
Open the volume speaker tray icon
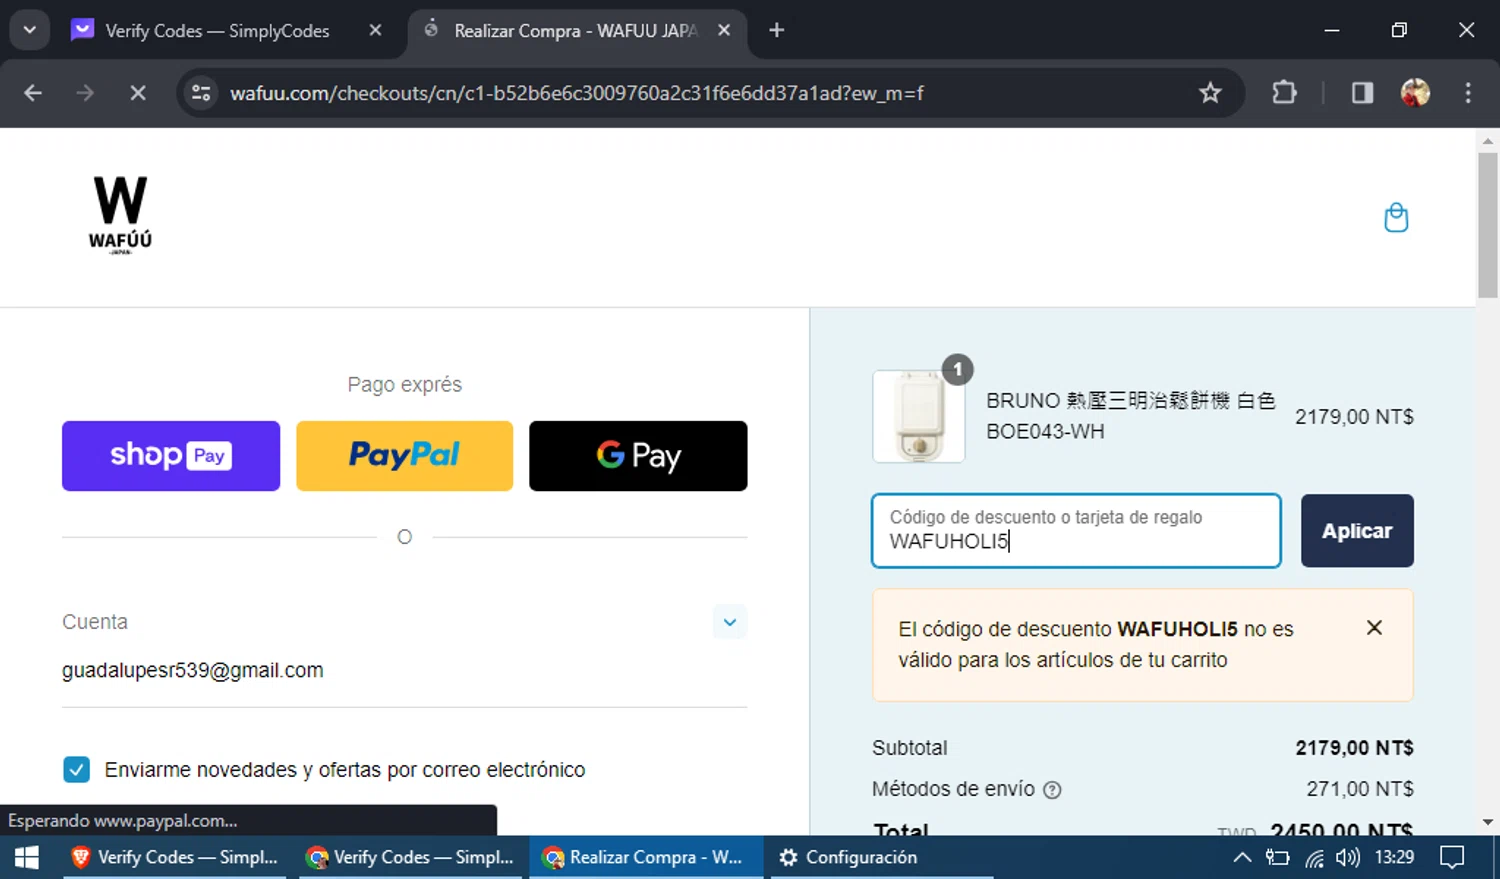click(1348, 857)
